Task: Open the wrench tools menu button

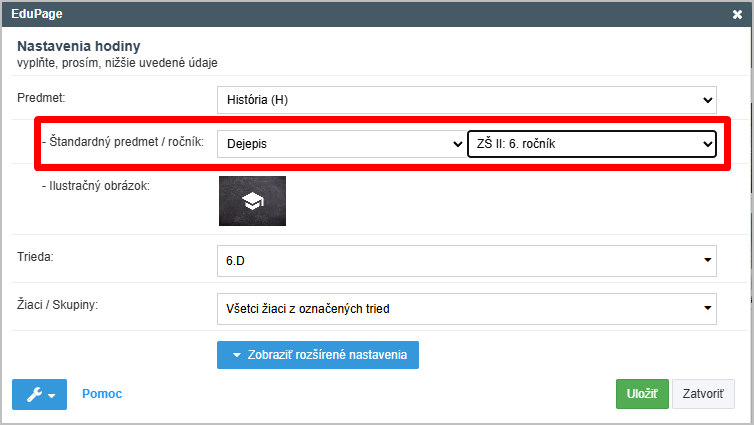Action: (x=39, y=394)
